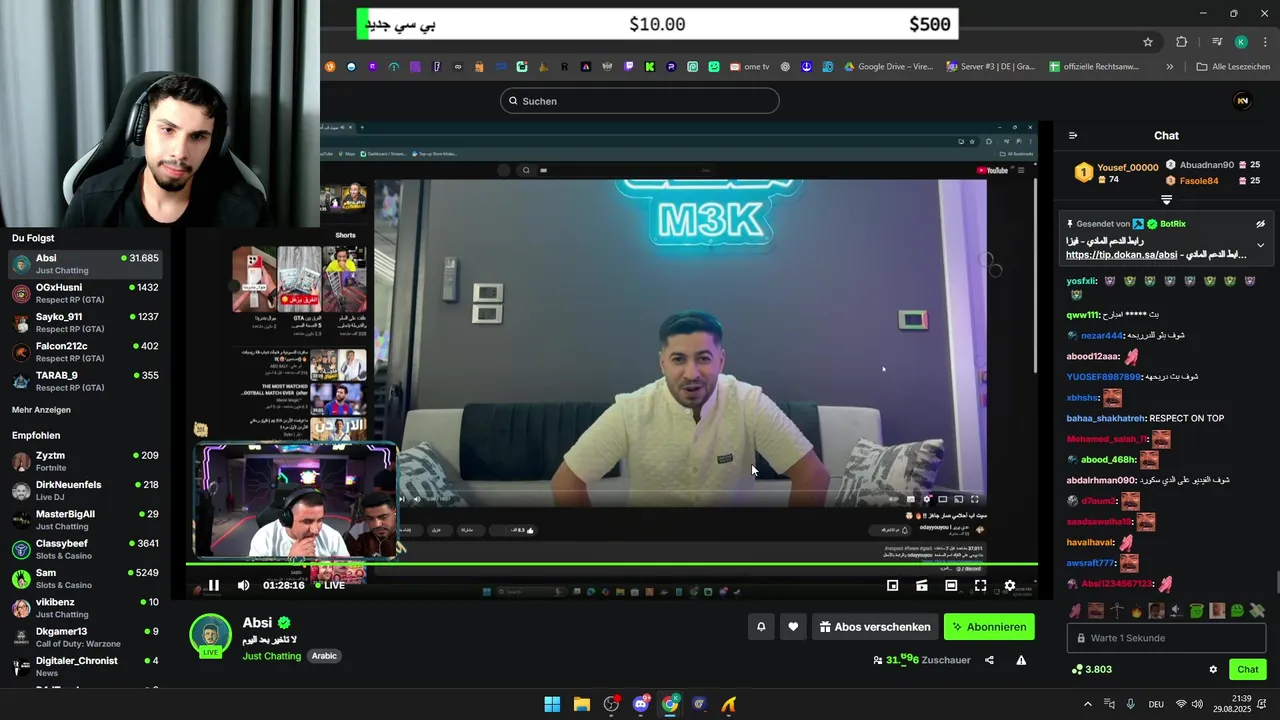The image size is (1280, 720).
Task: Click the chat message input field
Action: (x=1166, y=638)
